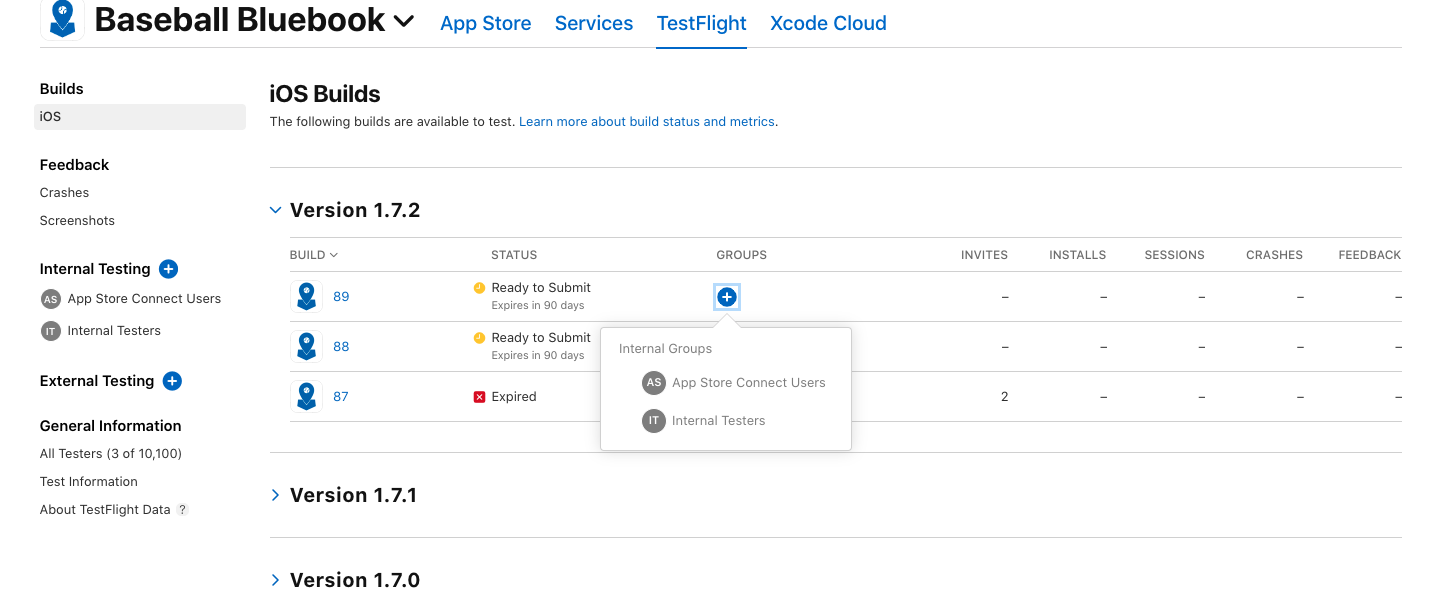1452x608 pixels.
Task: Click the Baseball Bluebook app icon in header
Action: coord(62,19)
